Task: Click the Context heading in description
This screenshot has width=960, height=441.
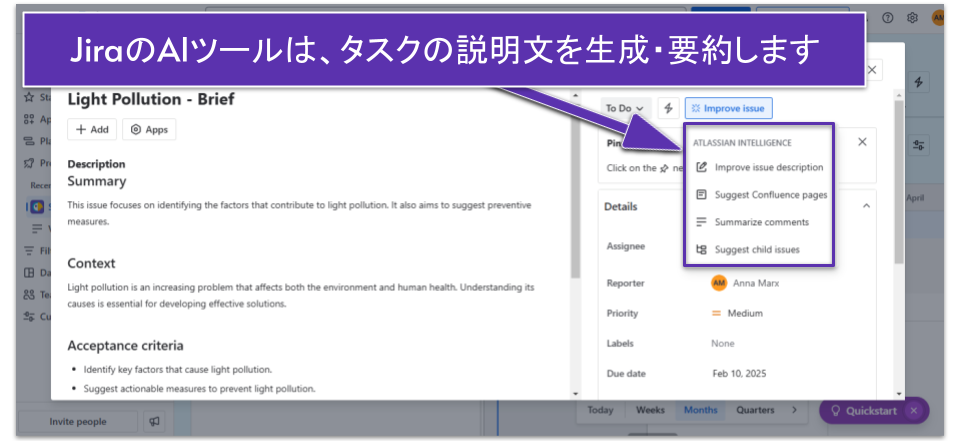Action: pos(91,263)
